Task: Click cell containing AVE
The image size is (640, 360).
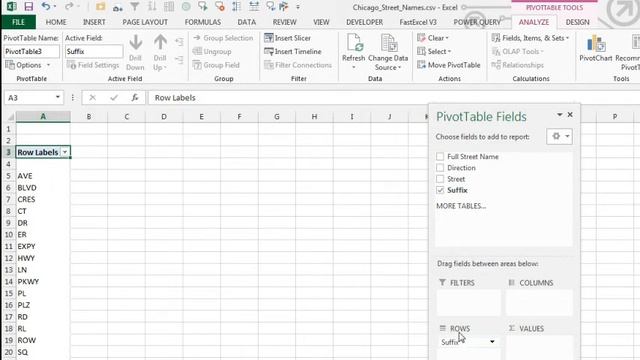Action: tap(43, 176)
